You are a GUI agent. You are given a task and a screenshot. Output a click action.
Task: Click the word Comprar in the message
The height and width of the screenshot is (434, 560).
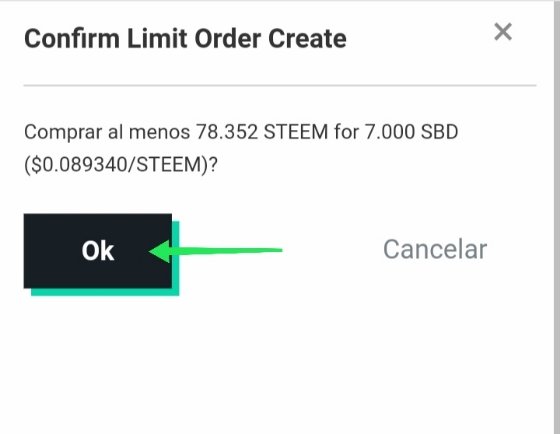pyautogui.click(x=63, y=133)
